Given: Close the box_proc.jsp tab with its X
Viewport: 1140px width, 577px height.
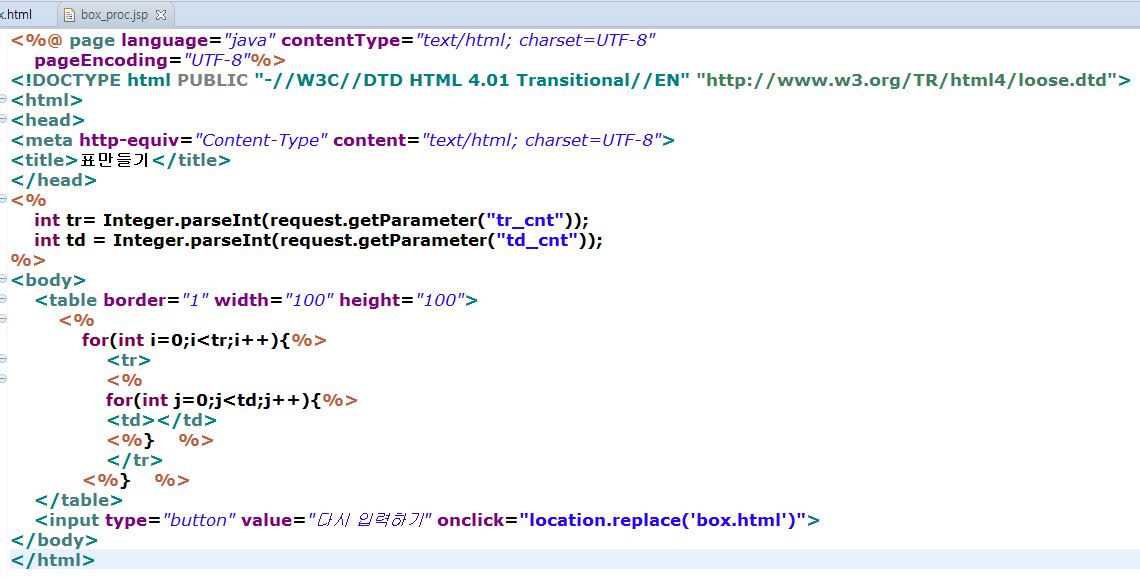Looking at the screenshot, I should 161,15.
